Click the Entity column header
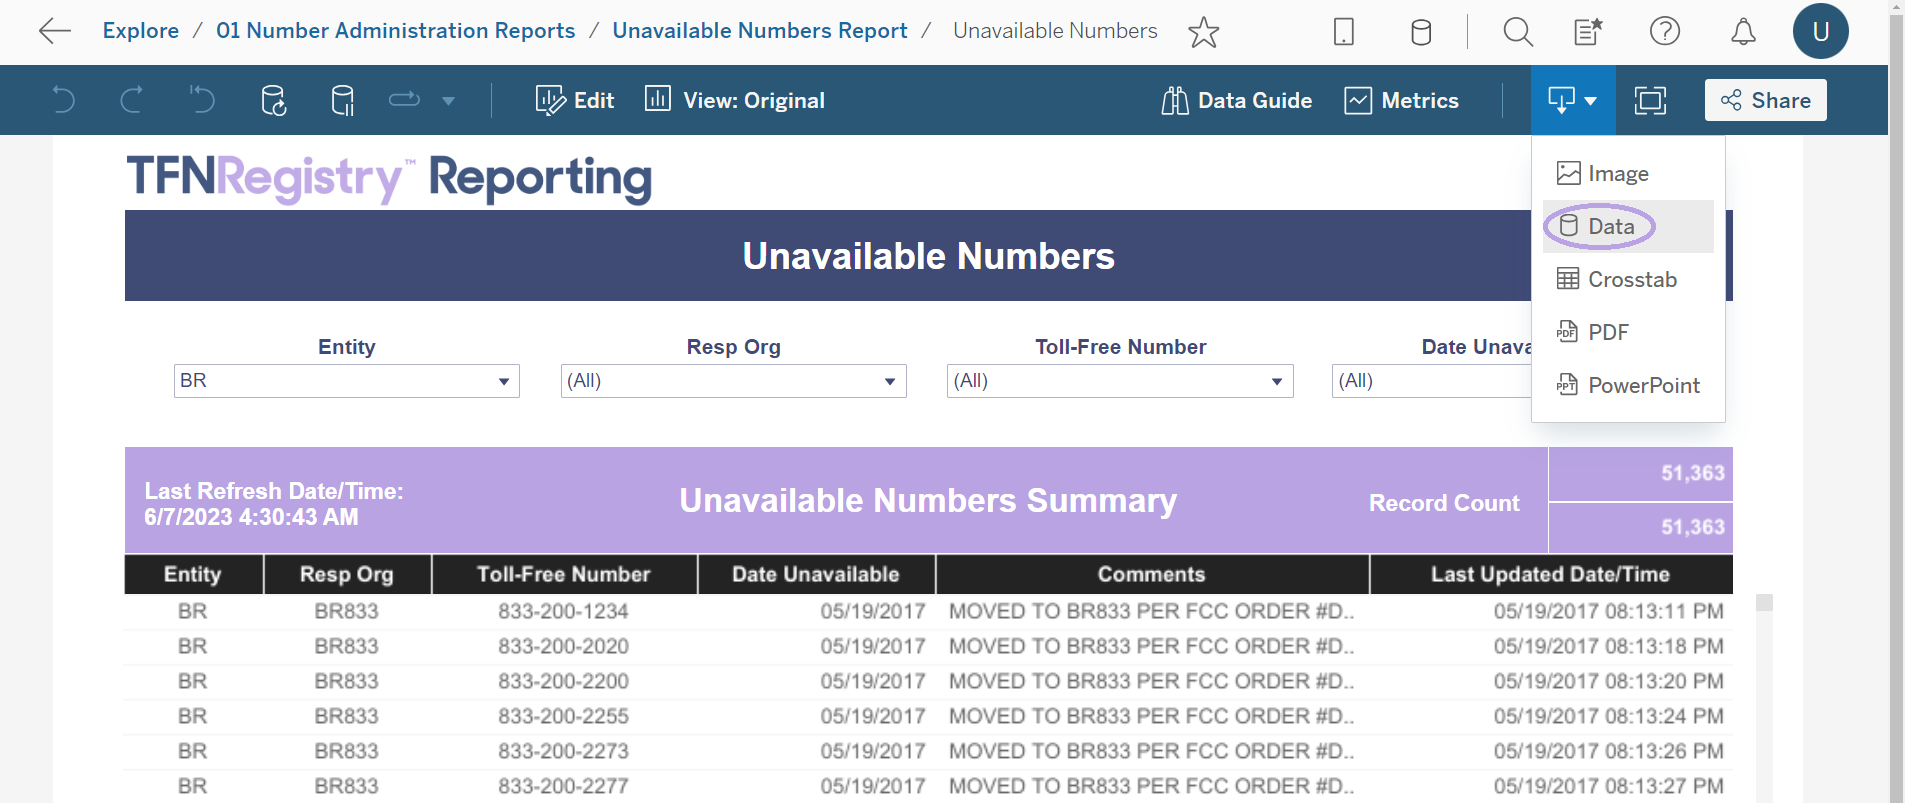The image size is (1905, 803). [x=193, y=574]
